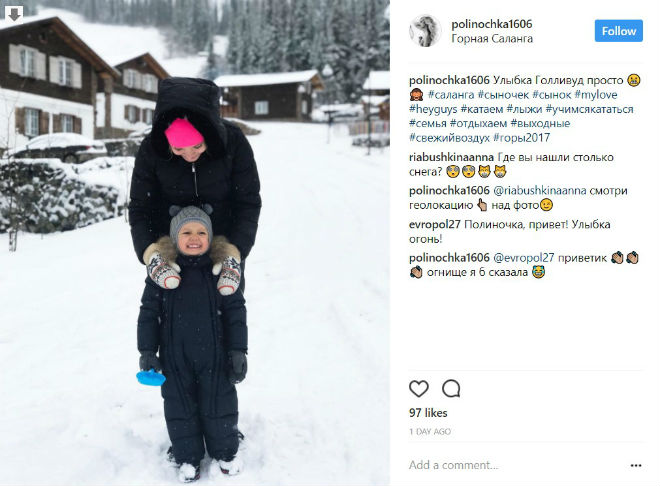Open location Горная Саланга
Screen dimensions: 660x486
pyautogui.click(x=492, y=39)
